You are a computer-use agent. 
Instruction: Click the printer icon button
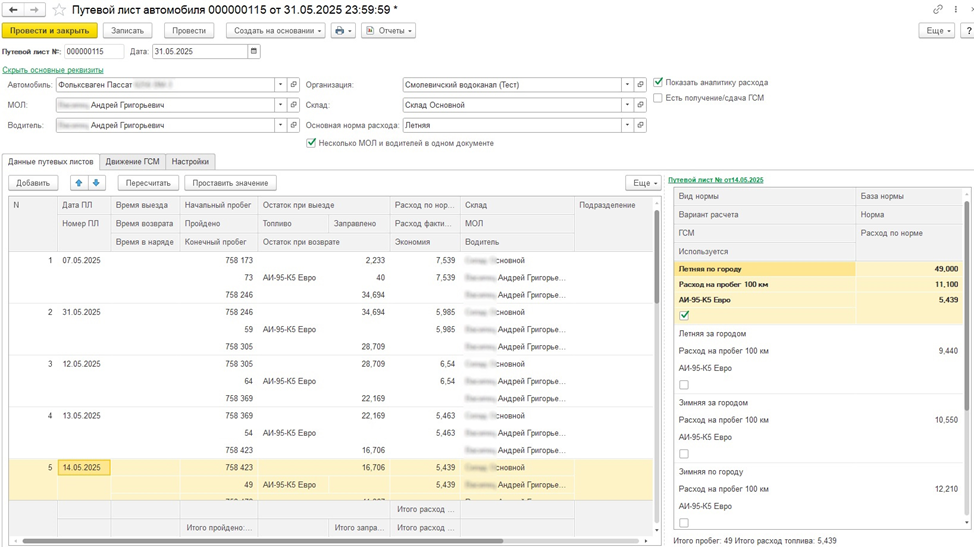[x=340, y=31]
